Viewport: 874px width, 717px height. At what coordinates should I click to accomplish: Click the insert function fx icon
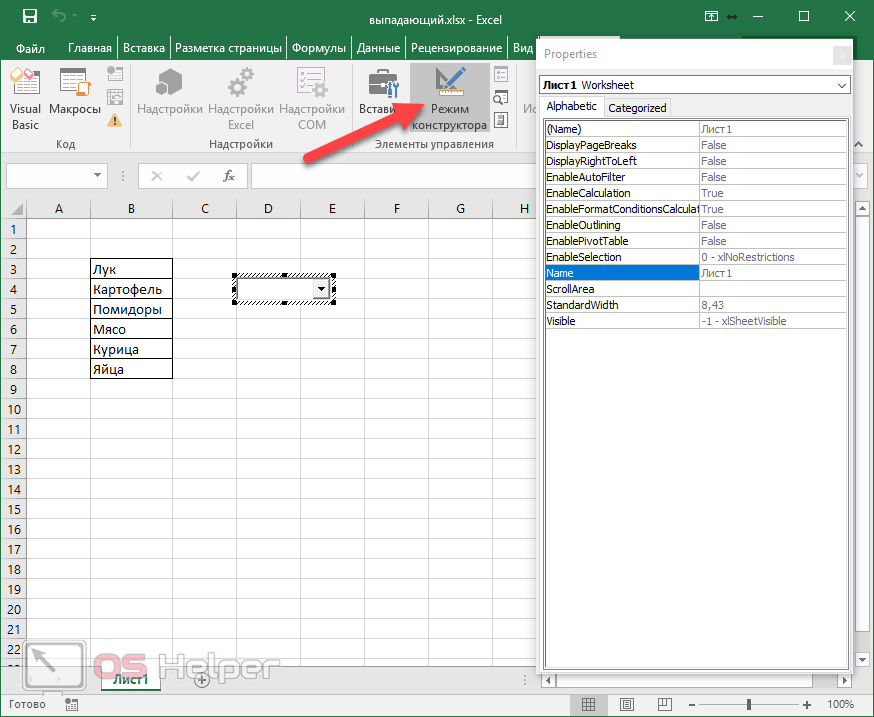229,176
